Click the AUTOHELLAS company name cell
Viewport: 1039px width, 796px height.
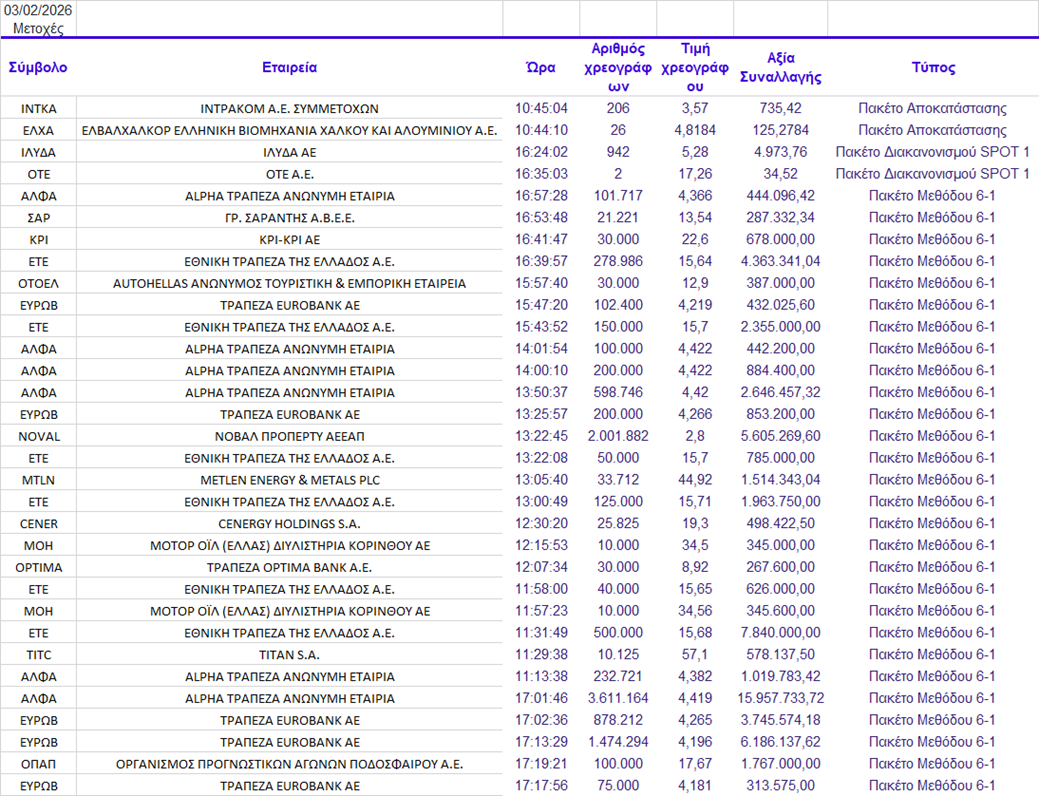coord(289,283)
